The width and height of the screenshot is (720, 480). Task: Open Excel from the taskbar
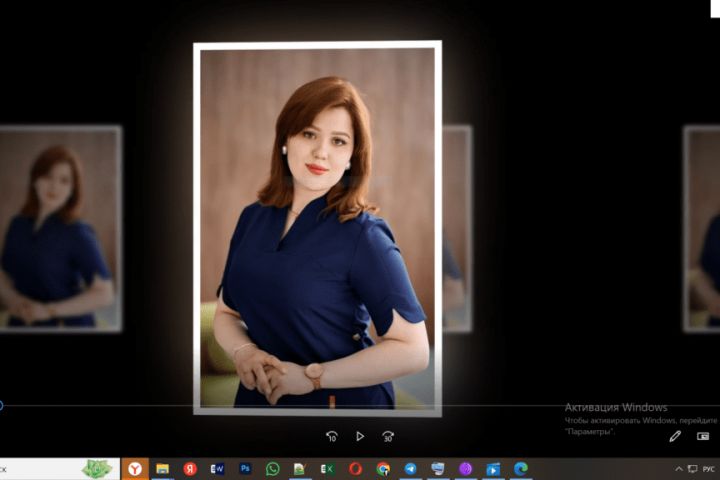327,468
